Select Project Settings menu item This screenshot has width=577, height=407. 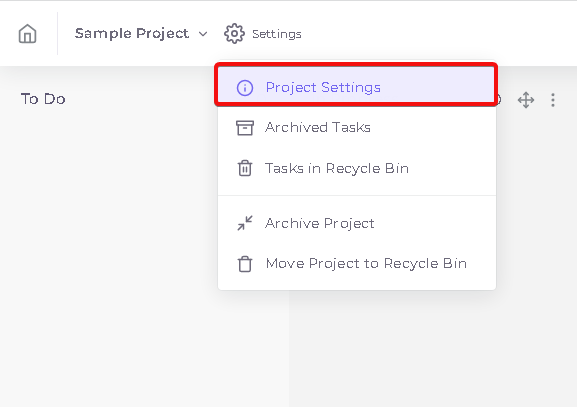356,85
